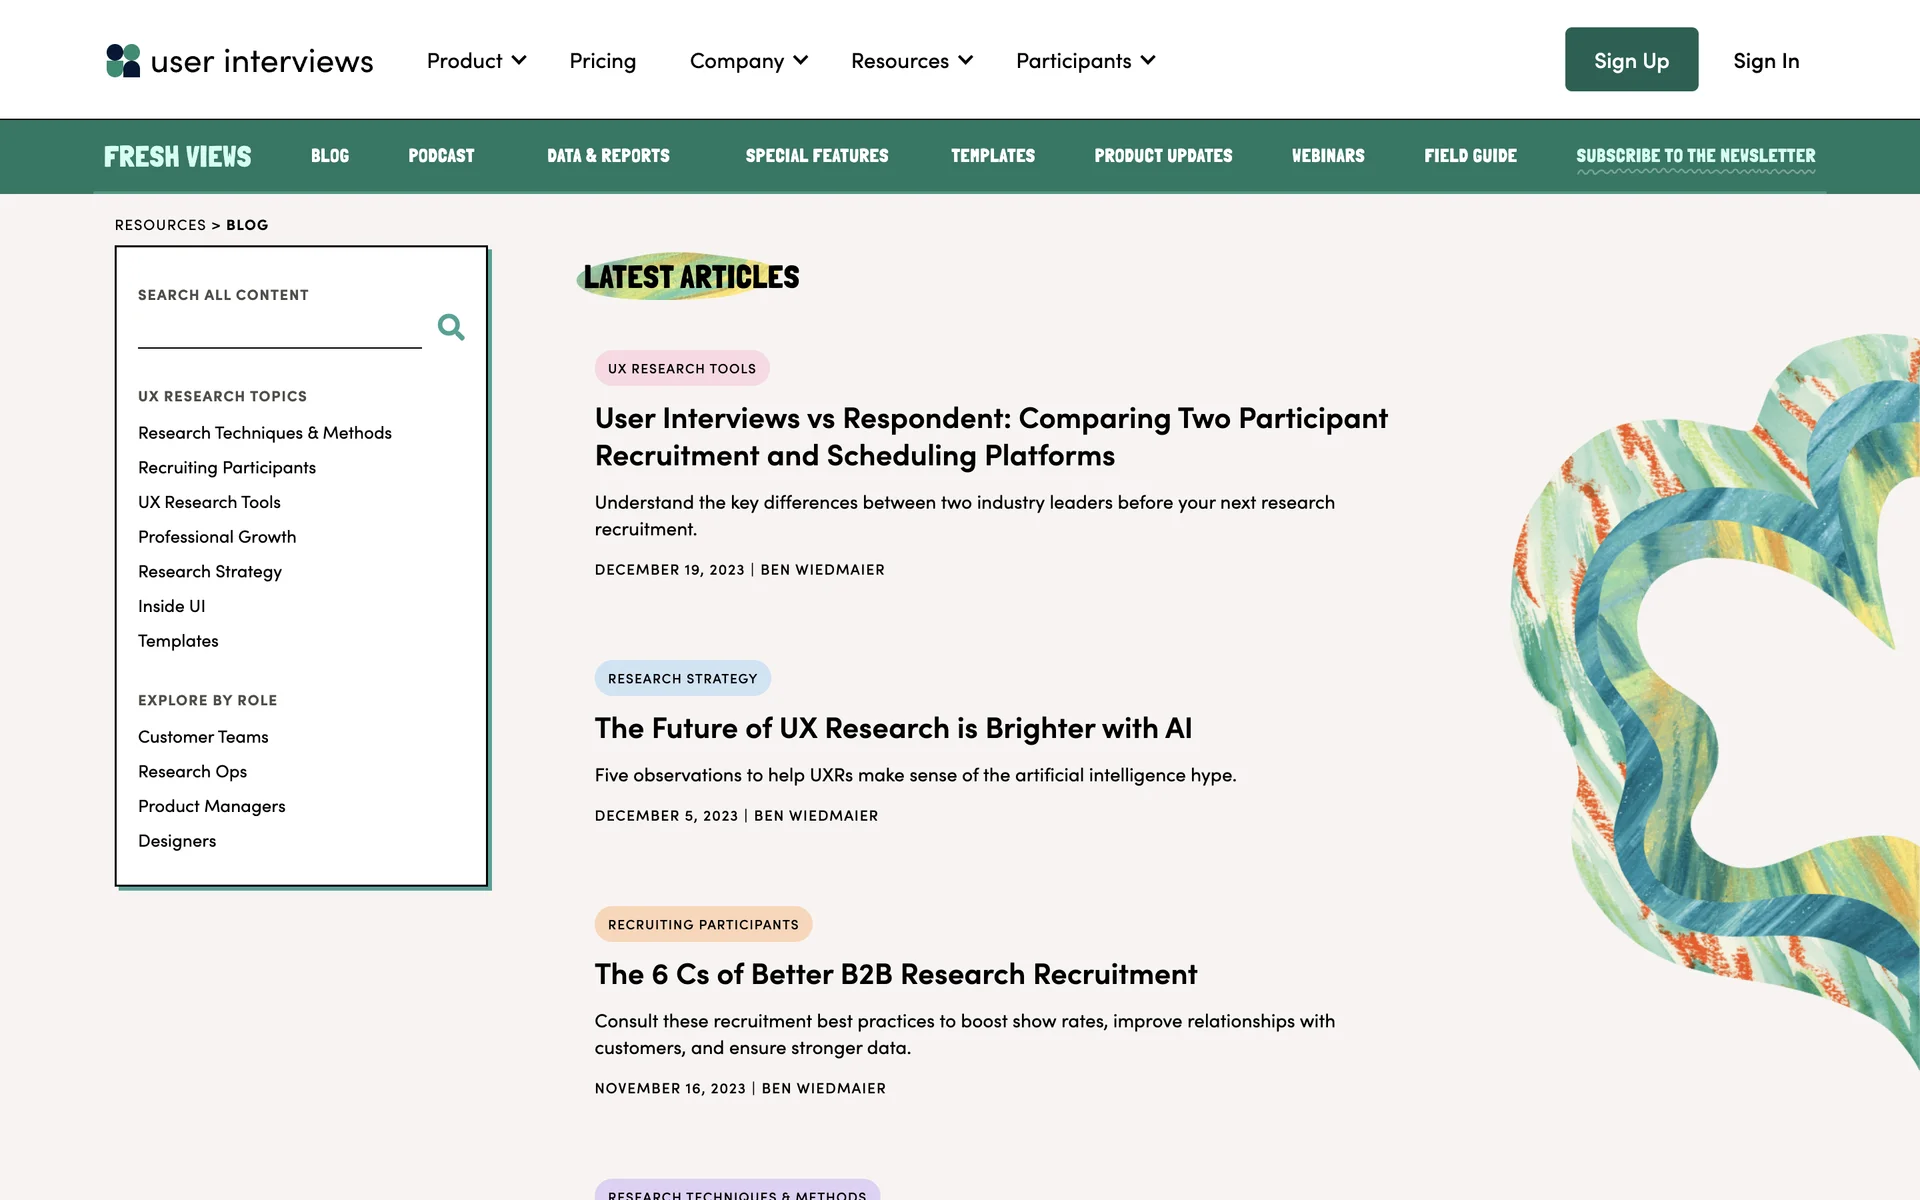
Task: Open the Recruiting Participants topic link
Action: tap(227, 467)
